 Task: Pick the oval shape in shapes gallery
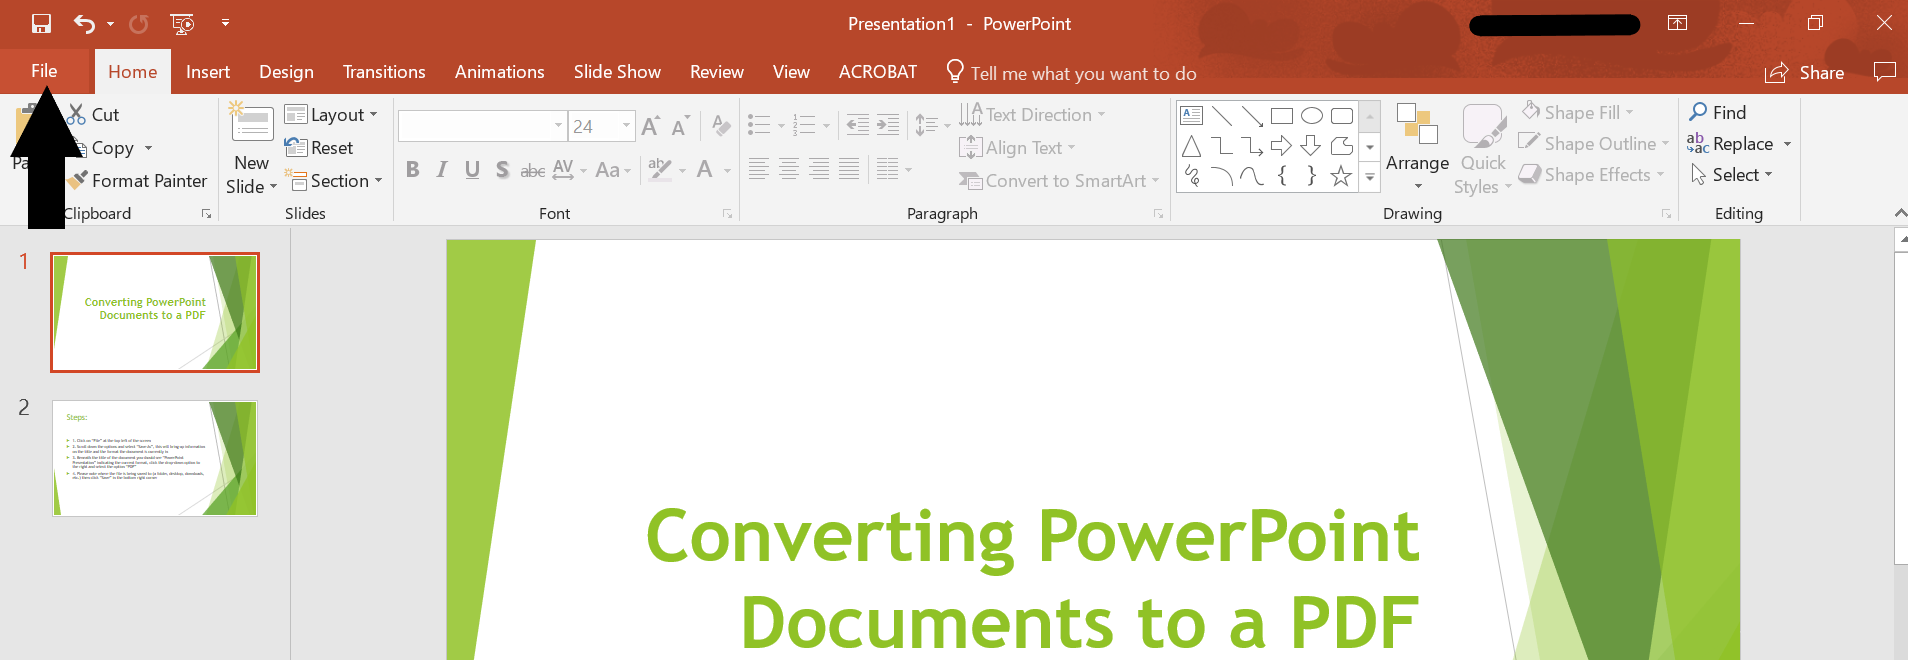click(1311, 116)
